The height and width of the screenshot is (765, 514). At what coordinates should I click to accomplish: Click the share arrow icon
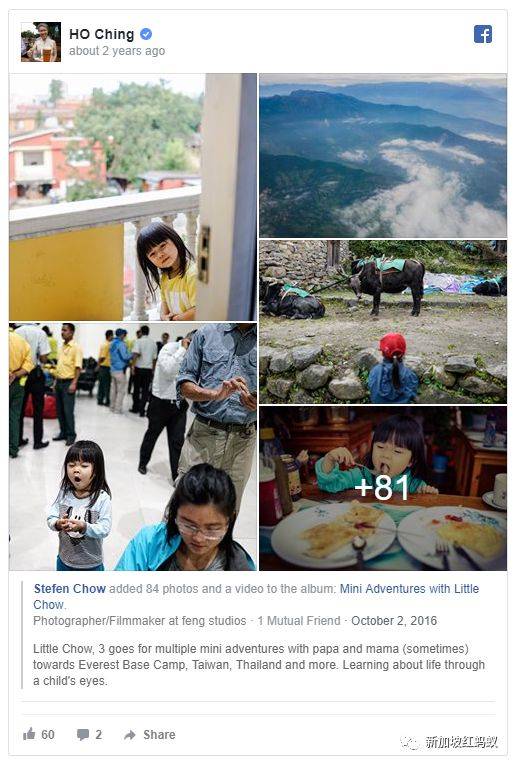(130, 735)
